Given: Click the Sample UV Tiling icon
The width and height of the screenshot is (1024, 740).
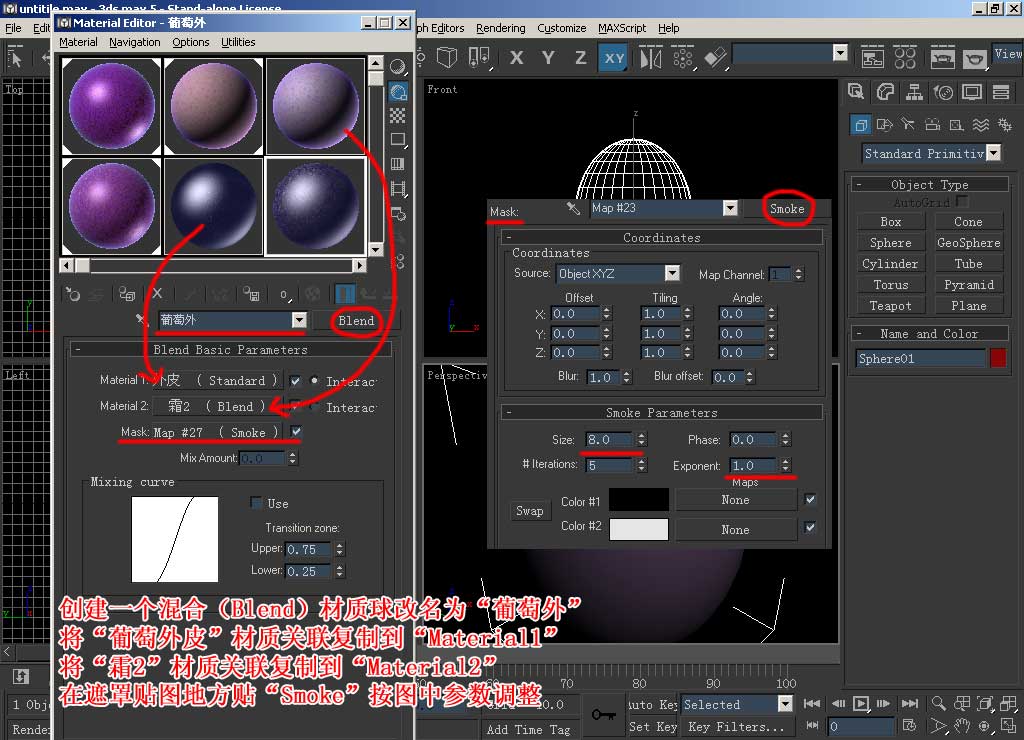Looking at the screenshot, I should tap(398, 140).
